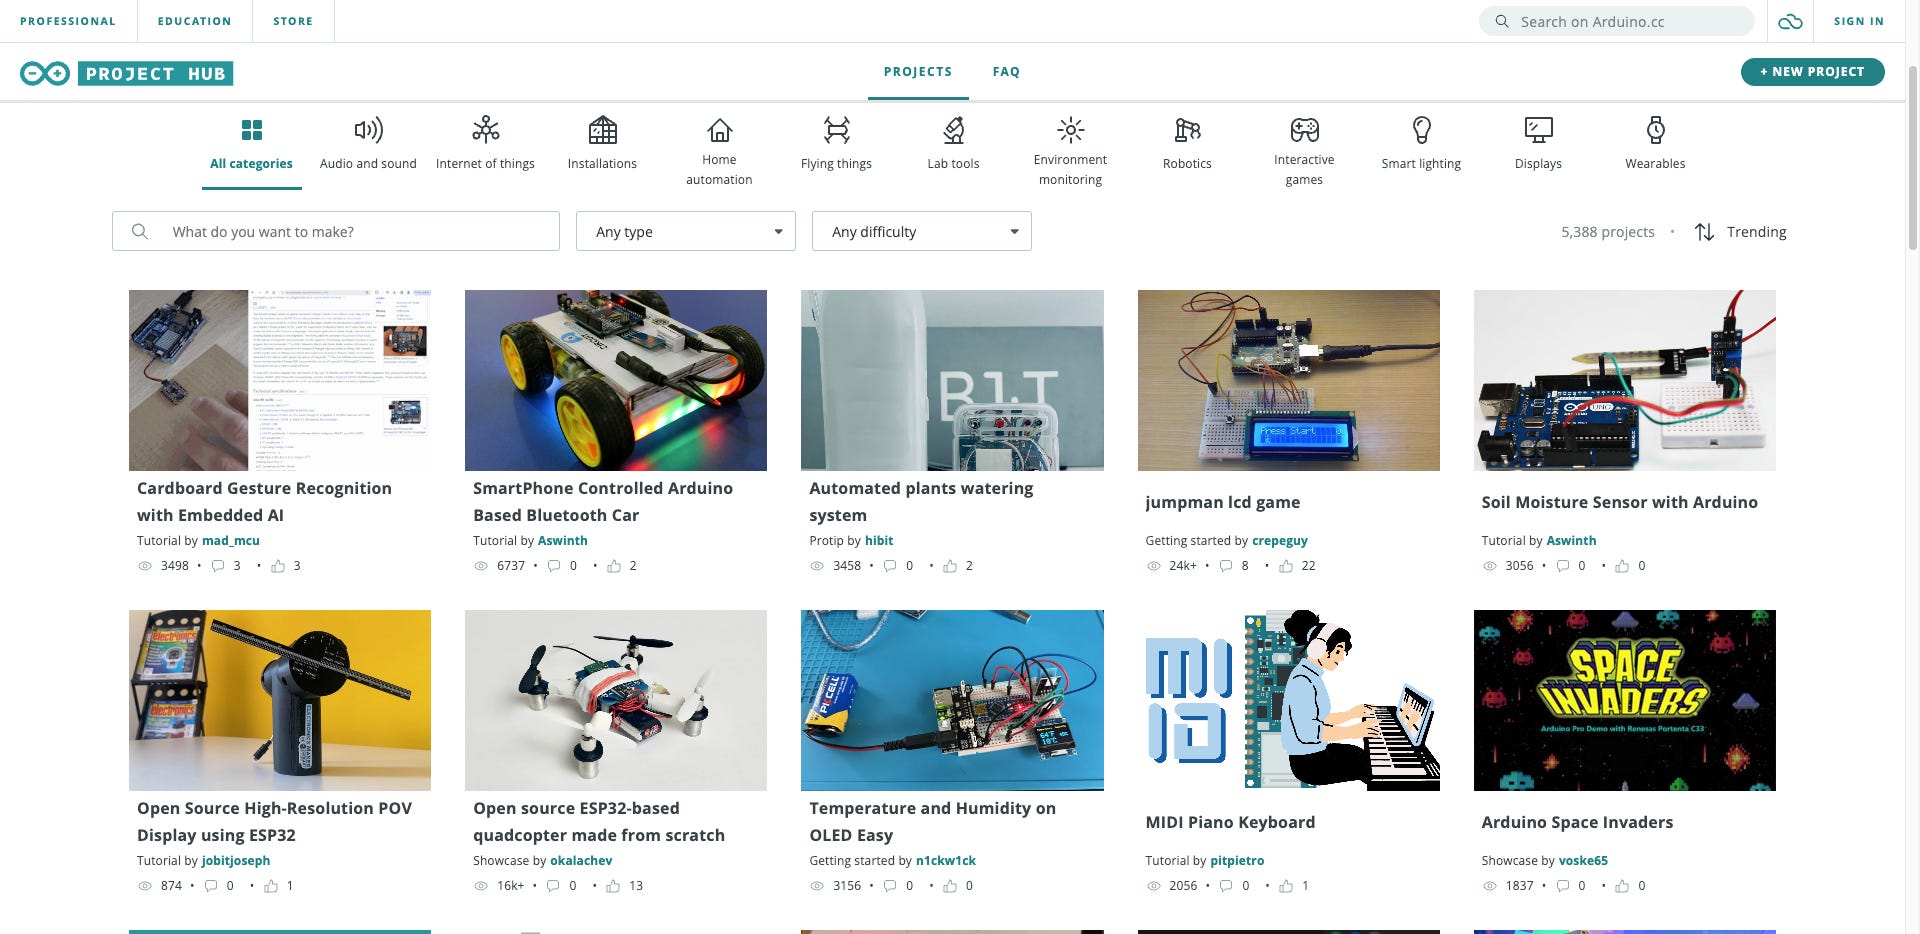Open the Audio and sound category icon

(368, 130)
